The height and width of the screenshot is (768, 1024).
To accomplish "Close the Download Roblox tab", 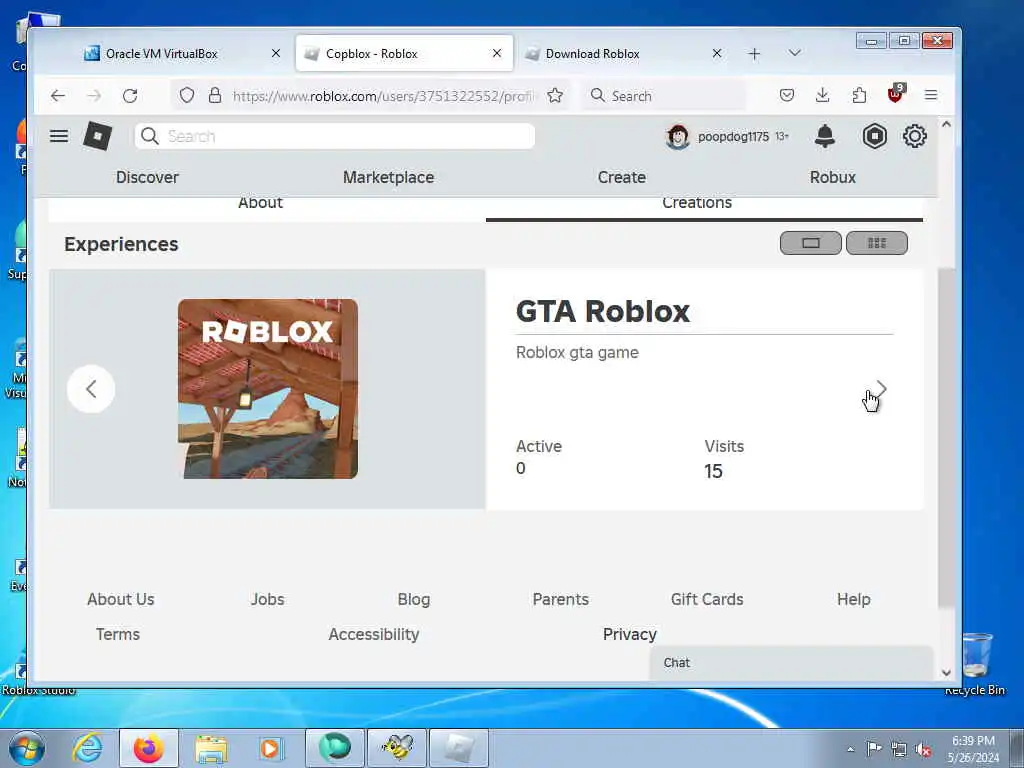I will pyautogui.click(x=717, y=53).
